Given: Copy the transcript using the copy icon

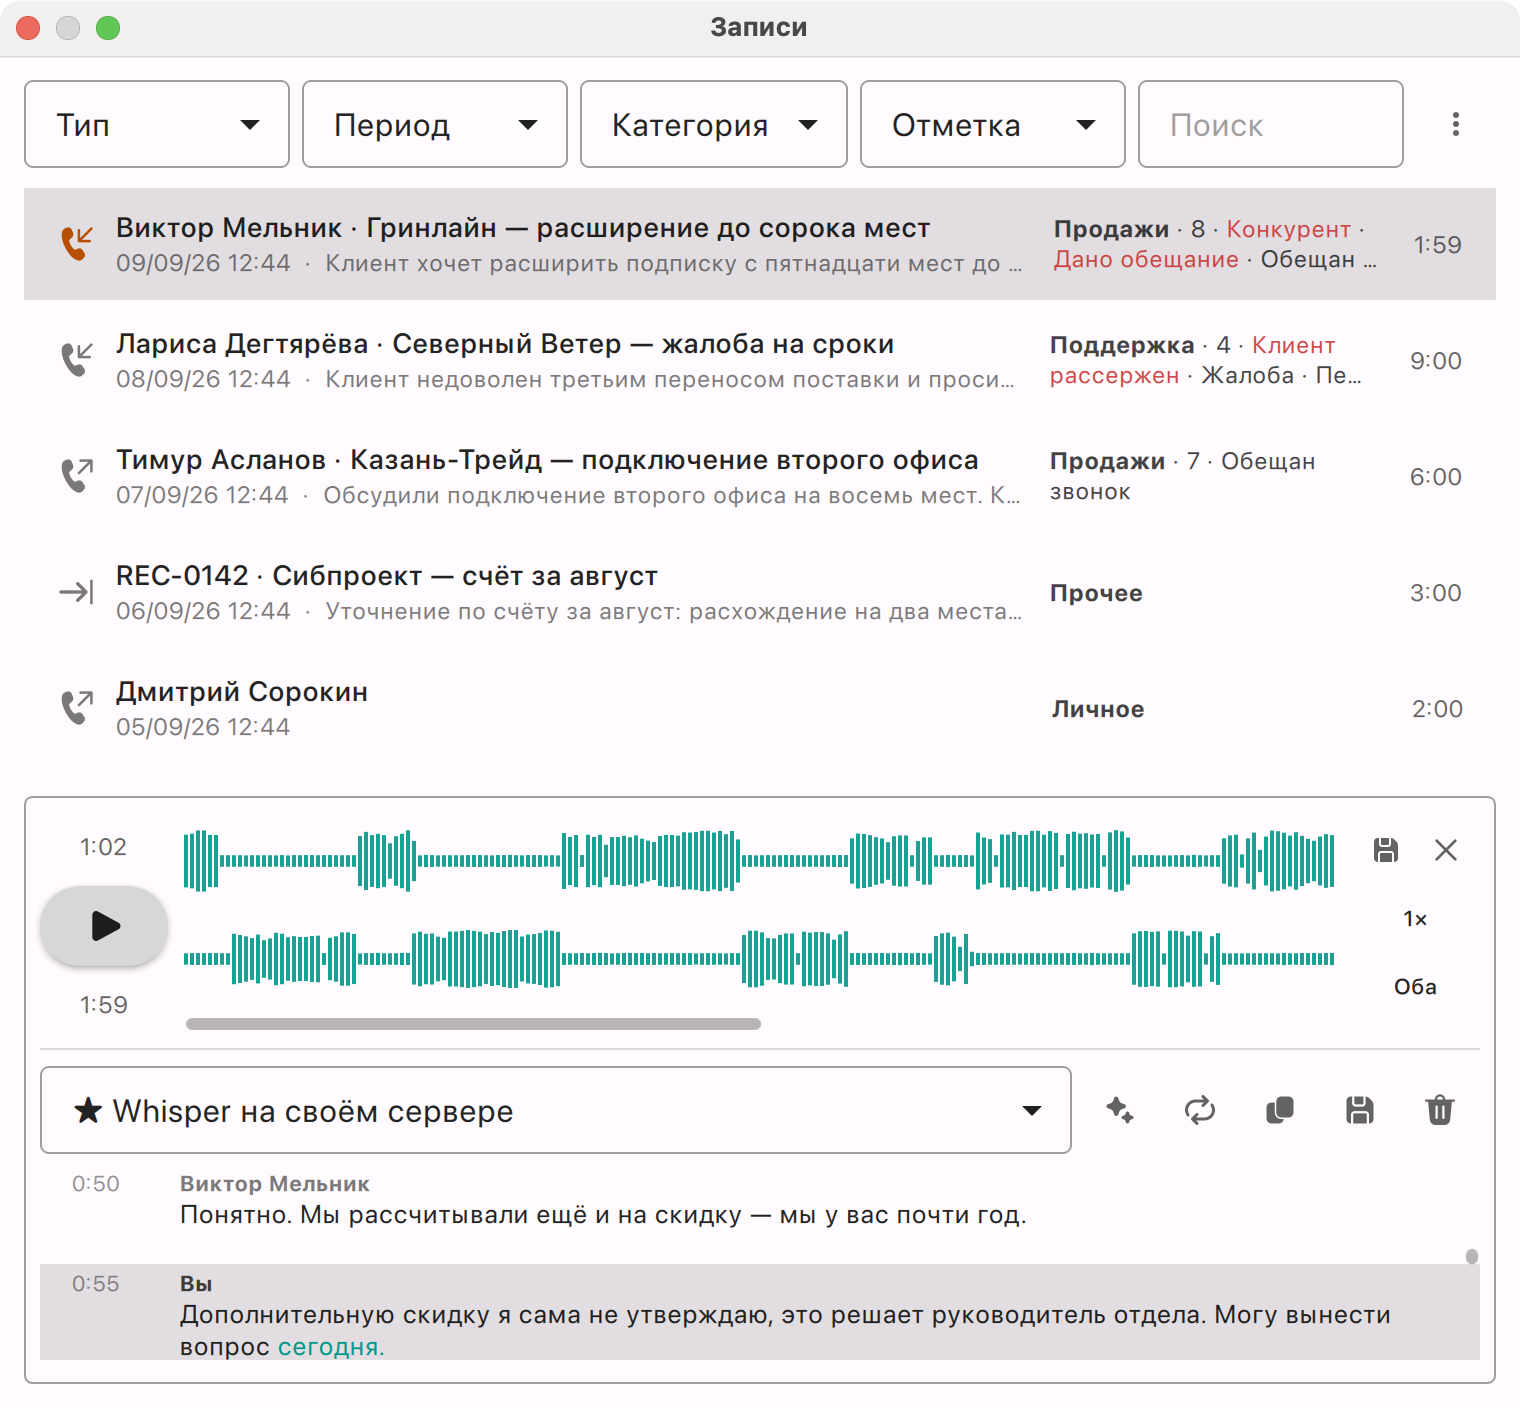Looking at the screenshot, I should [x=1280, y=1110].
